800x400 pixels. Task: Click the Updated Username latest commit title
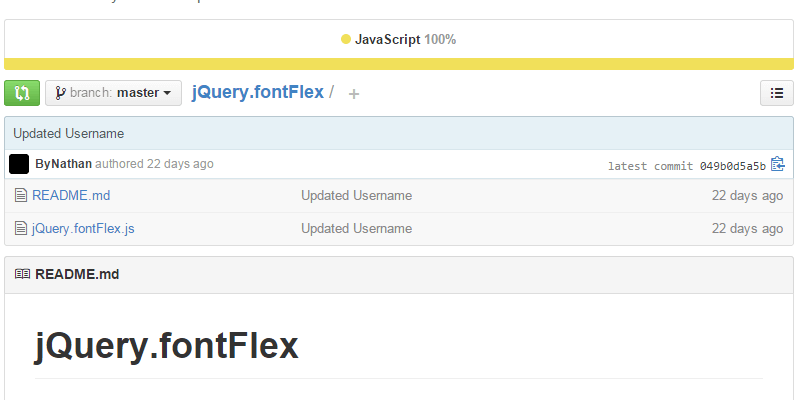[68, 134]
